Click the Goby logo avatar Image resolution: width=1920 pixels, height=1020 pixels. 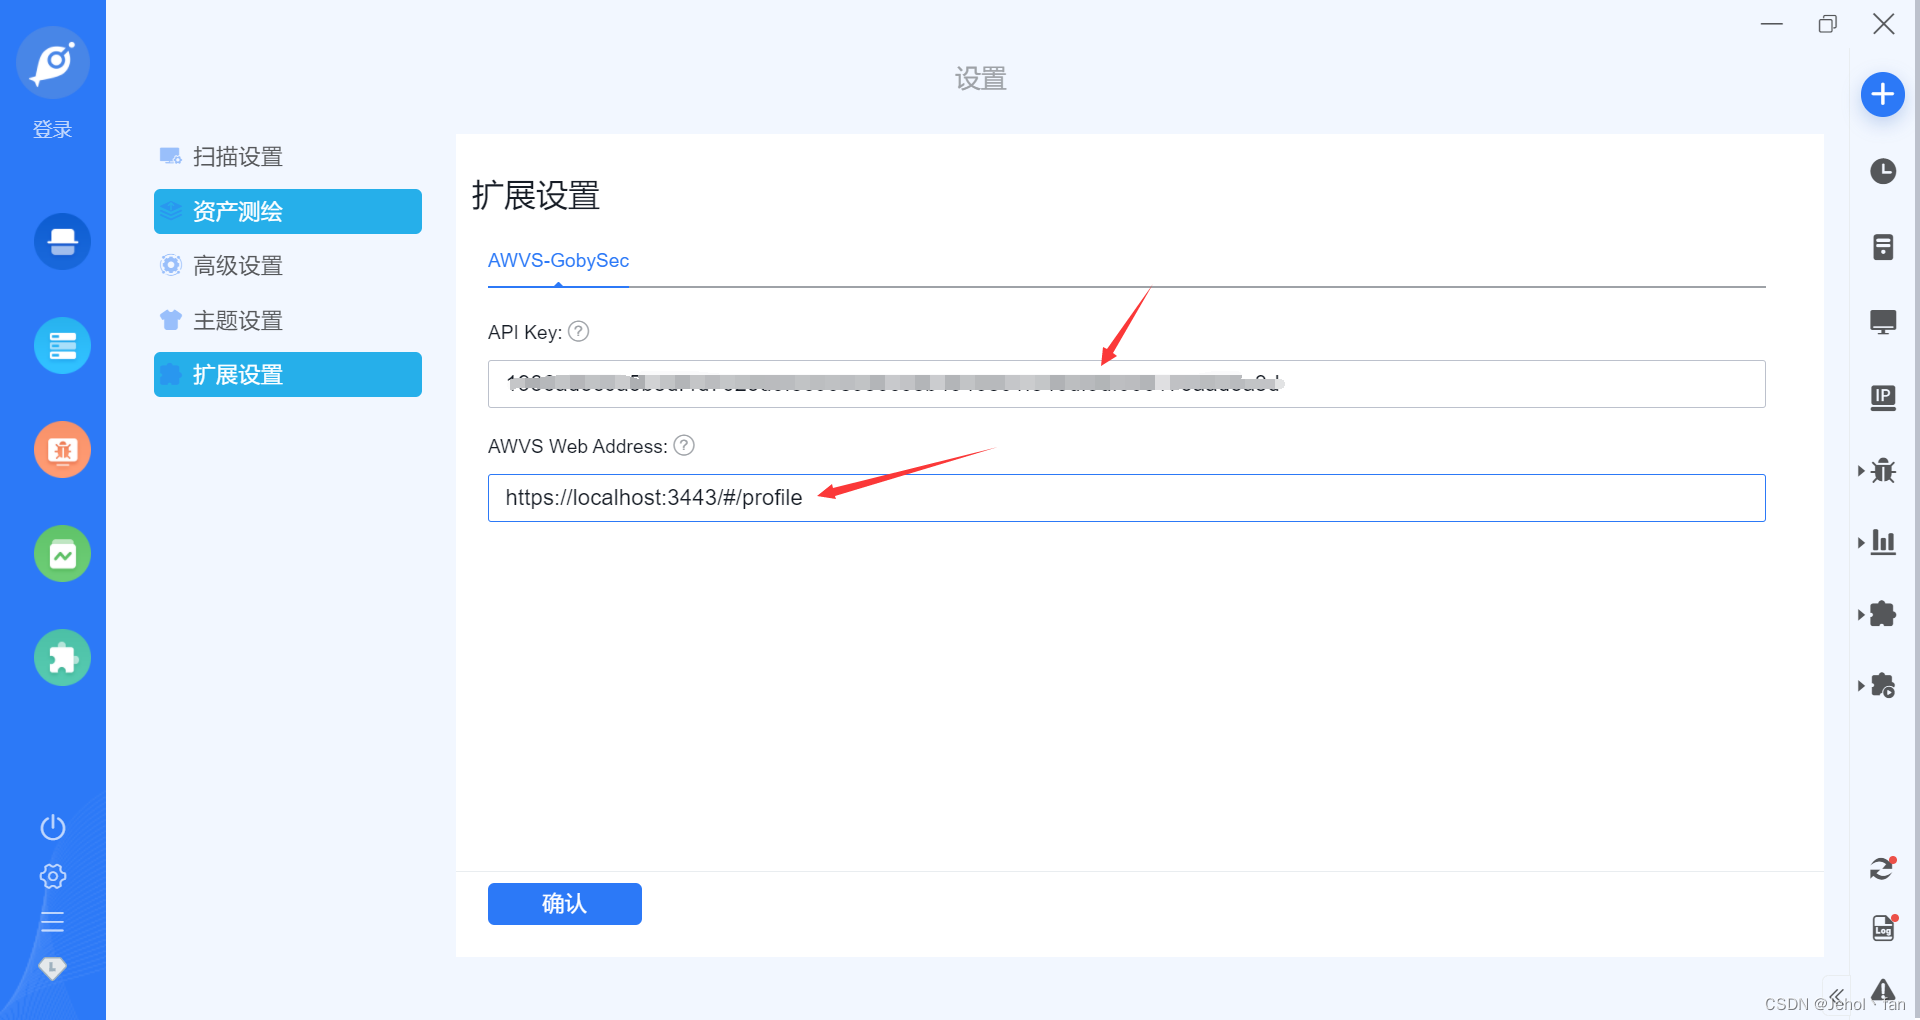point(53,63)
